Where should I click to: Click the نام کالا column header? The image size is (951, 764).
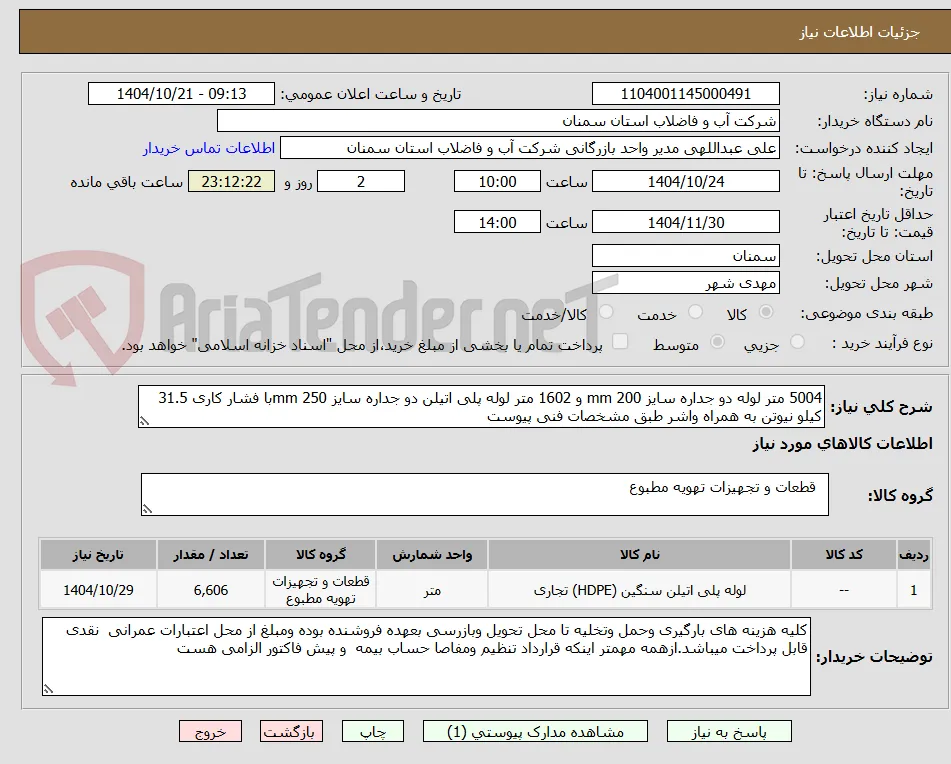click(x=639, y=554)
